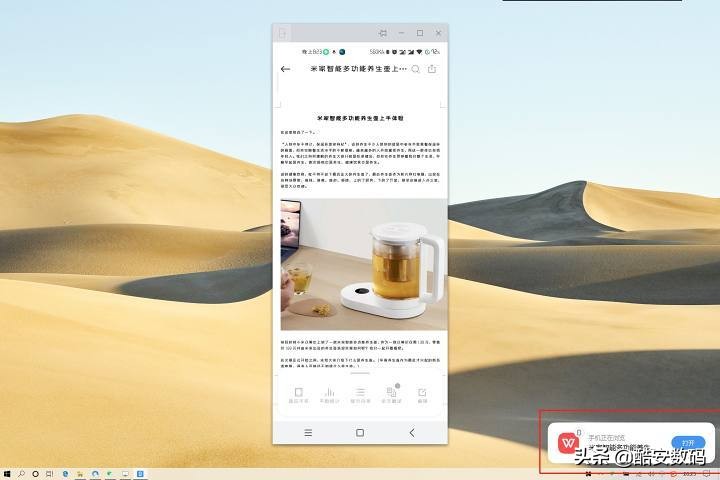Viewport: 720px width, 480px height.
Task: Tap the share icon beside the search icon
Action: click(432, 69)
